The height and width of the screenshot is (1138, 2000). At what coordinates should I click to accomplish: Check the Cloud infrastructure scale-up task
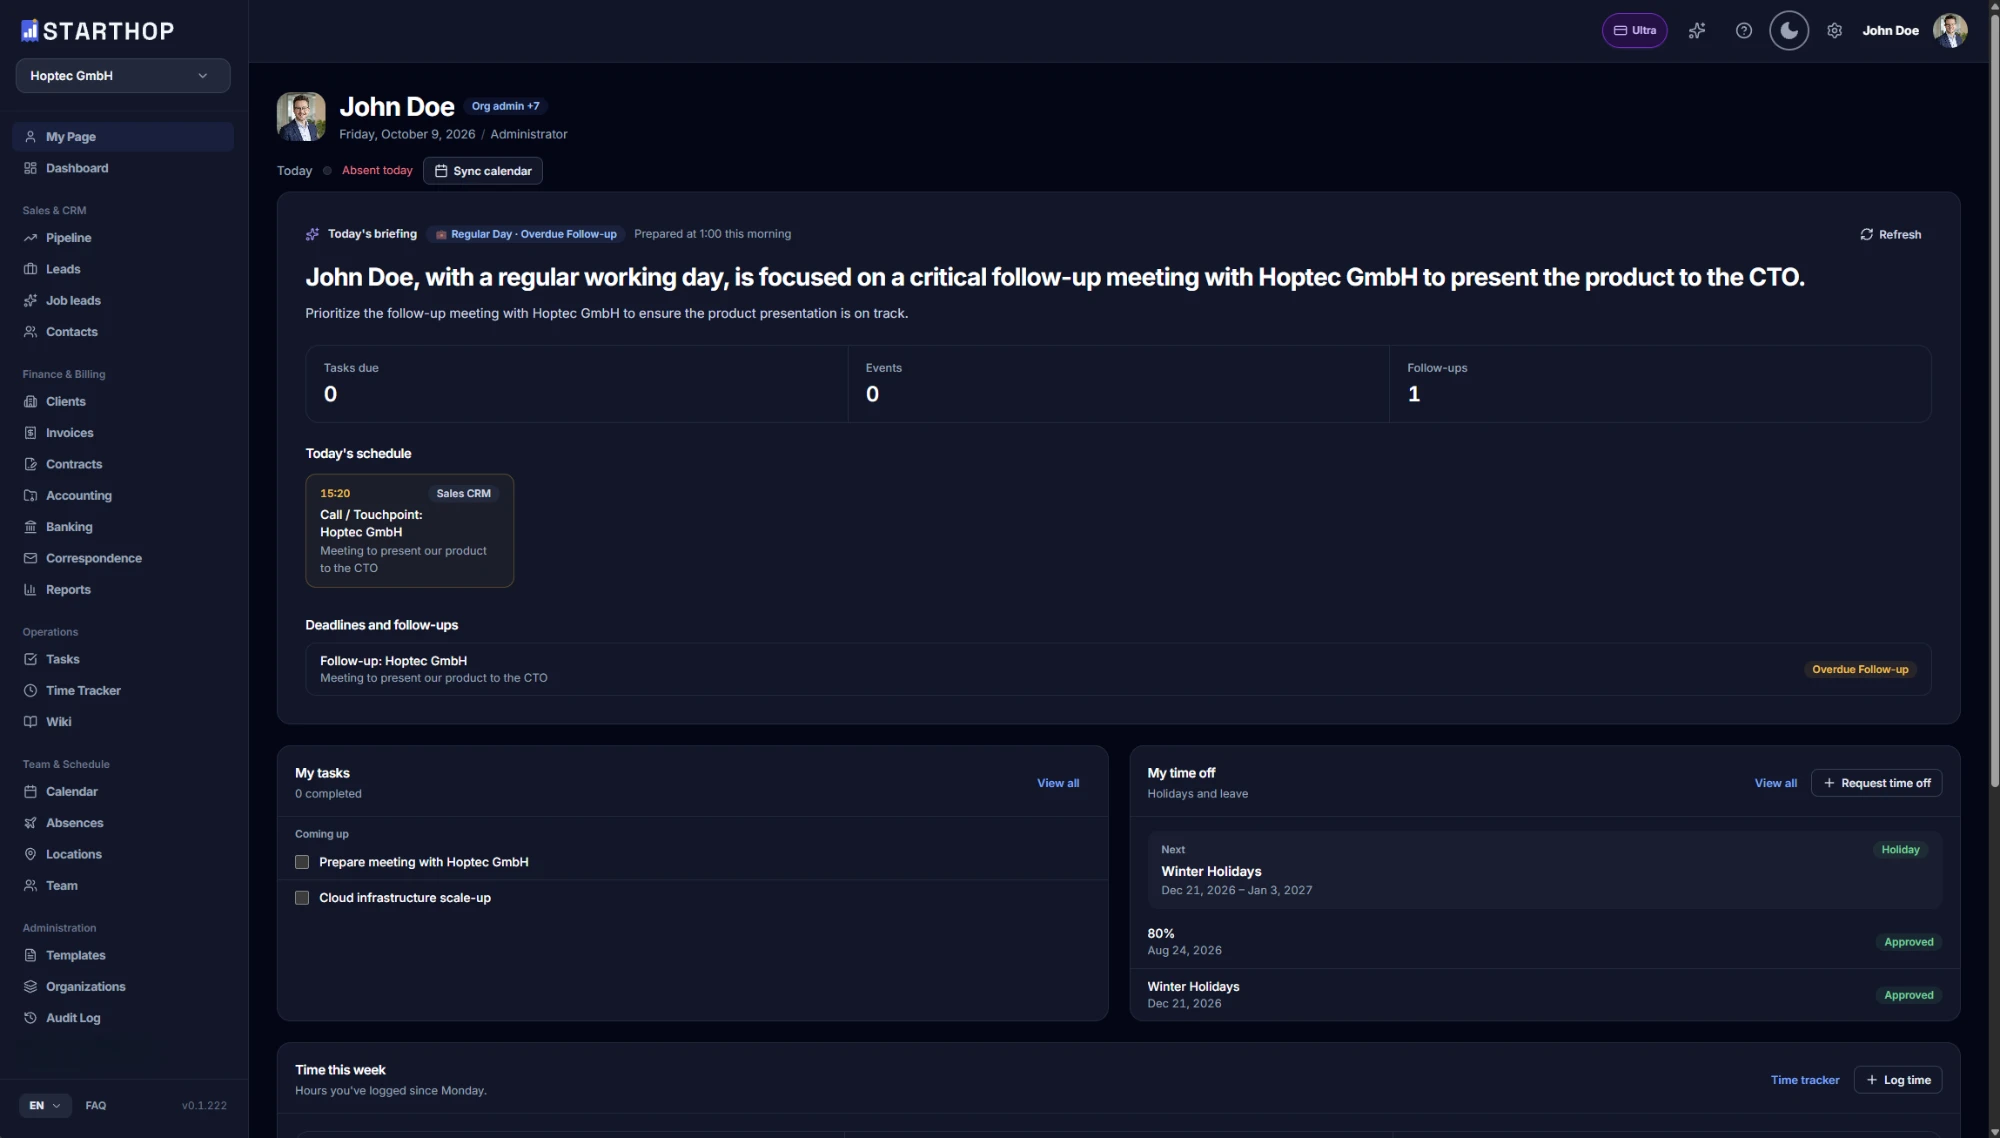pos(302,898)
